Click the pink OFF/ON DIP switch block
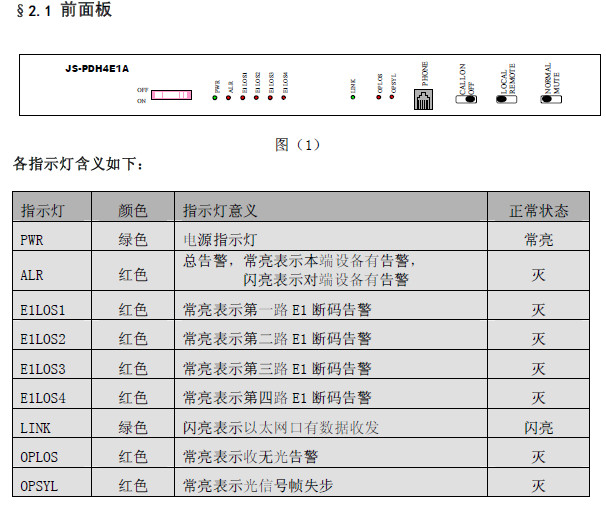 click(172, 95)
